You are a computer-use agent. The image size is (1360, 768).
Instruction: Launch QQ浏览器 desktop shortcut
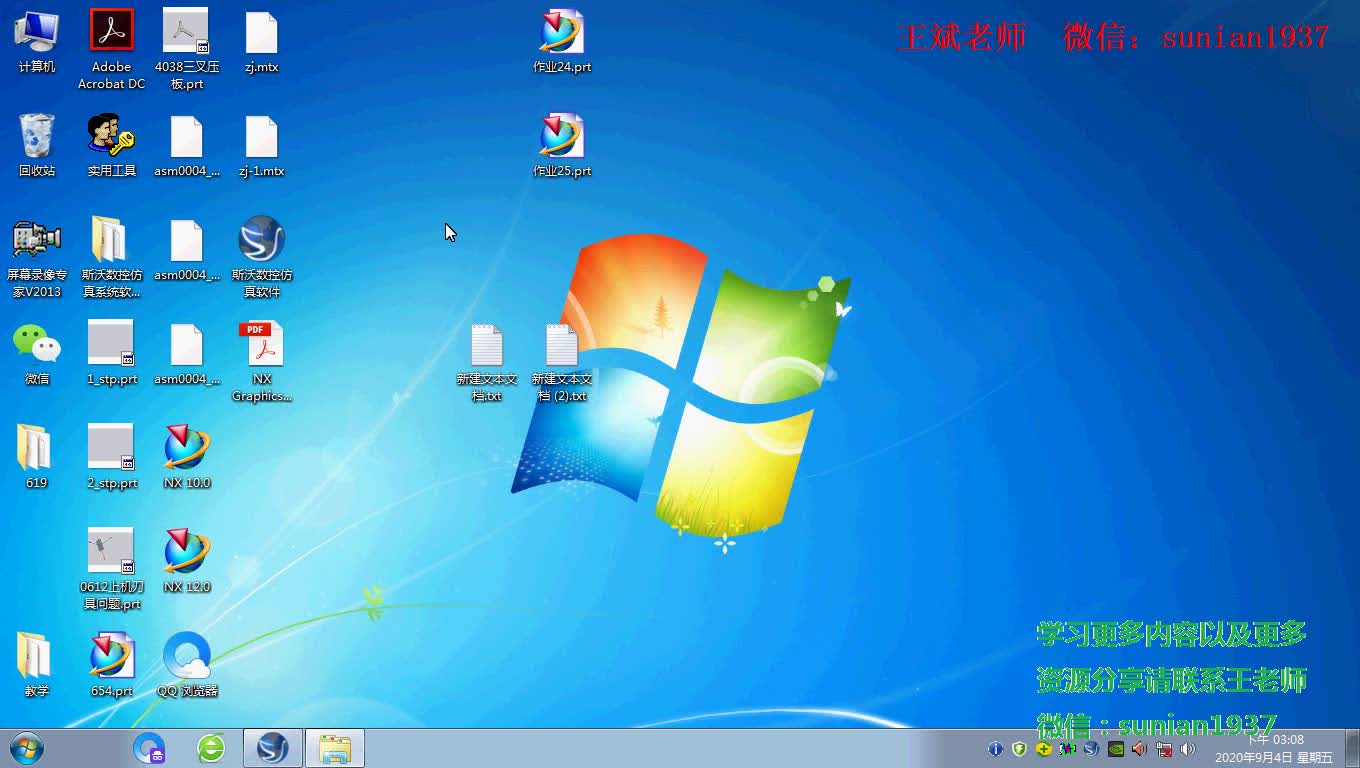point(186,666)
